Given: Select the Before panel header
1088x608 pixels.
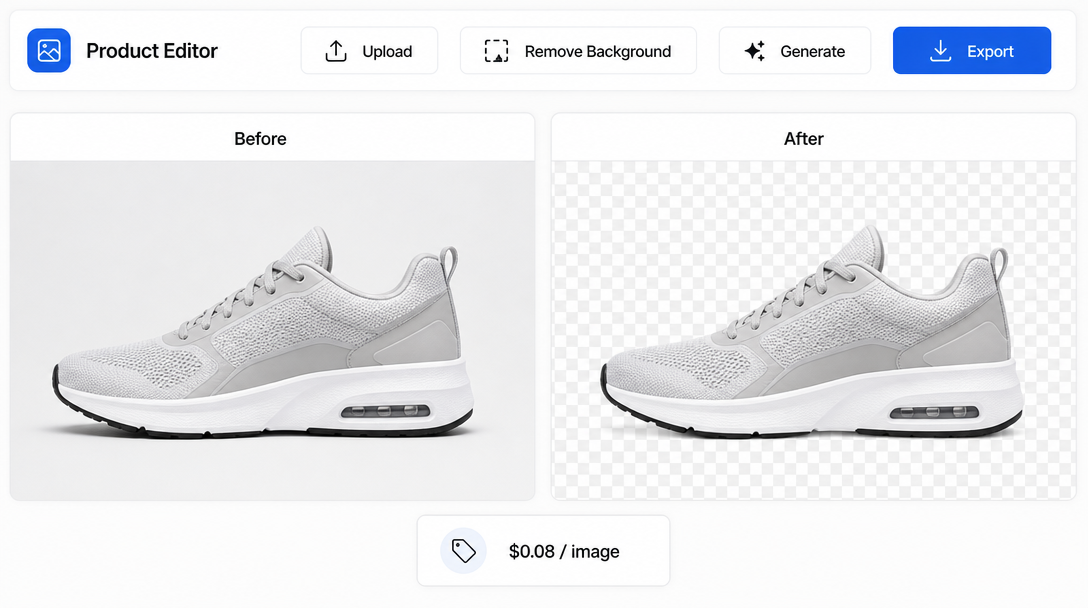Looking at the screenshot, I should [x=273, y=138].
